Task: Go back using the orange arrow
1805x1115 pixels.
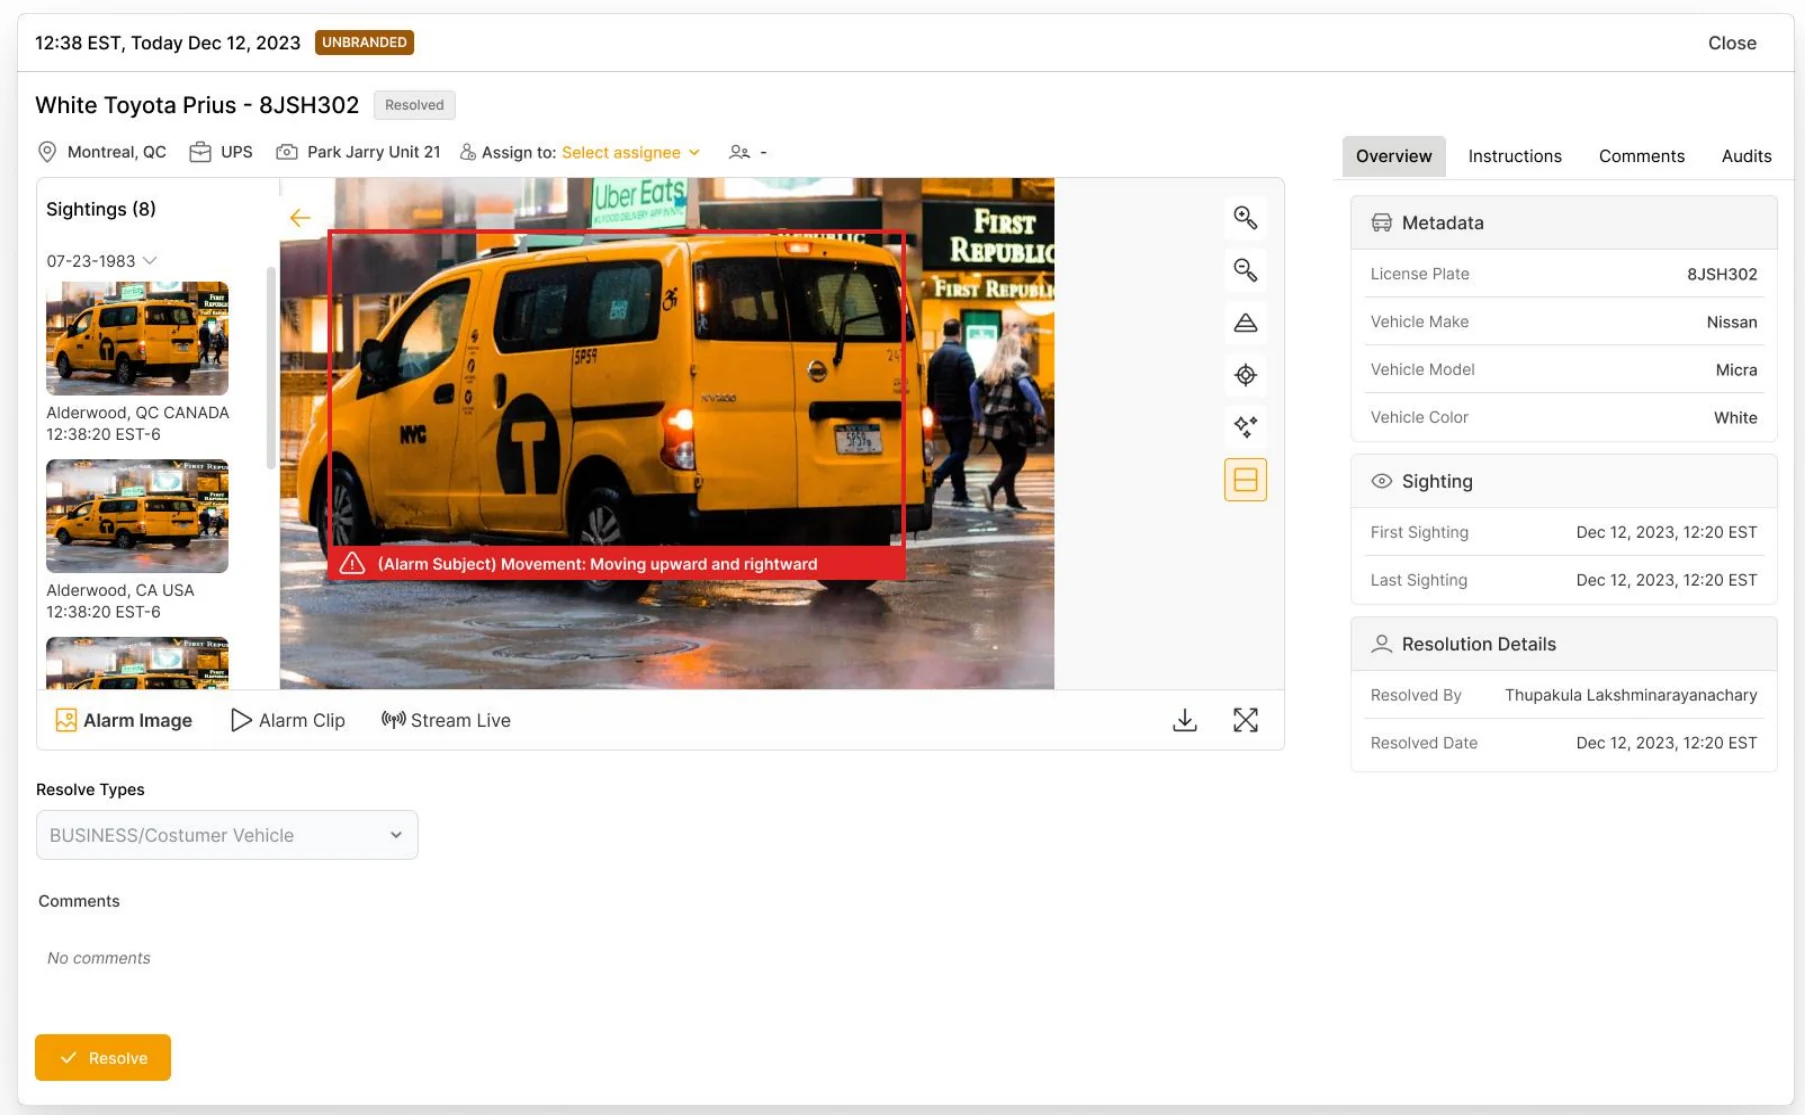Action: click(300, 218)
